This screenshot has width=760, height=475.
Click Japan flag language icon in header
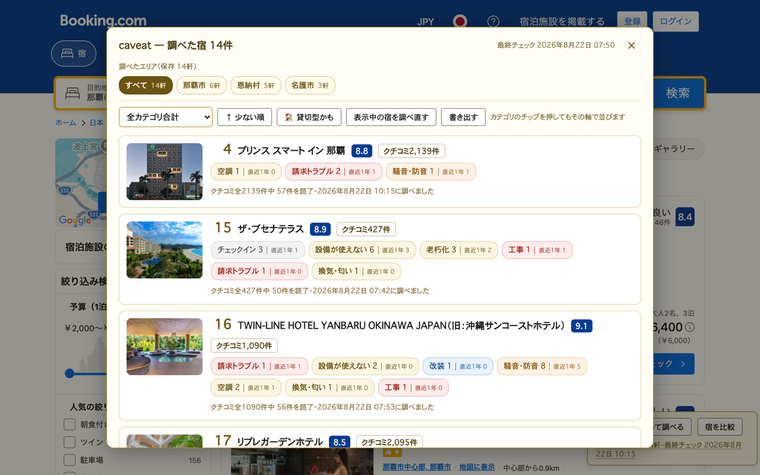click(x=459, y=21)
